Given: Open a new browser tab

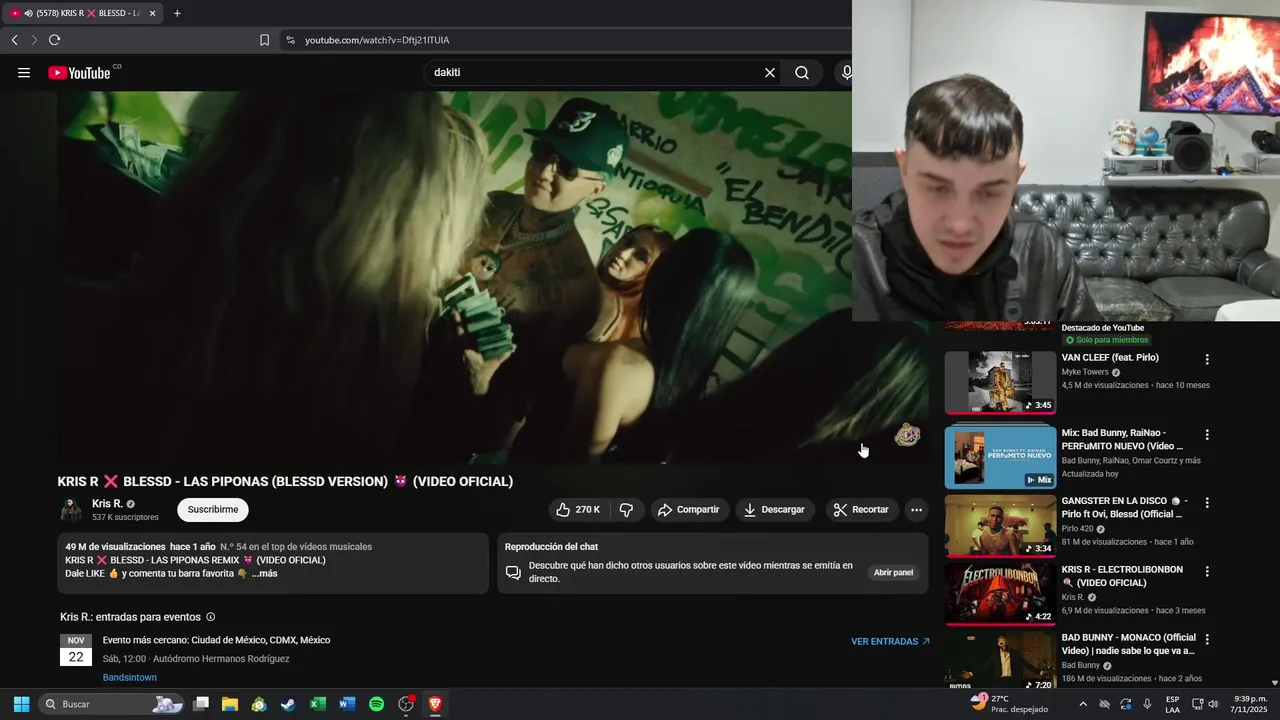Looking at the screenshot, I should (177, 13).
